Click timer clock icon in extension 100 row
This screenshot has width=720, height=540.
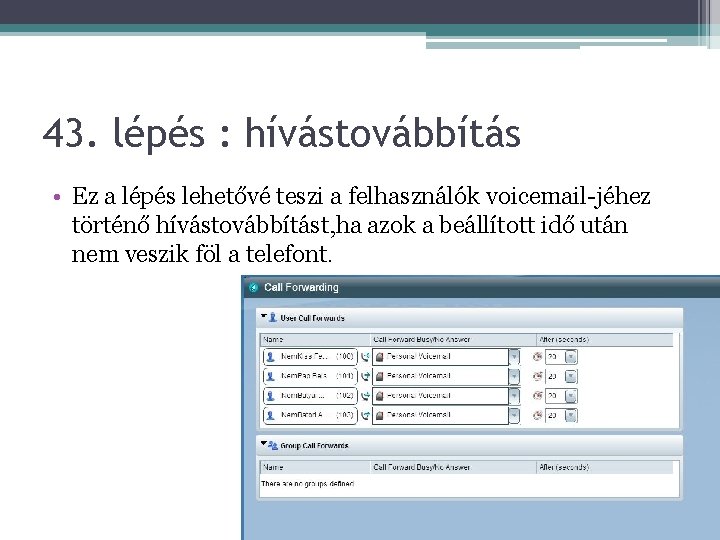[537, 356]
